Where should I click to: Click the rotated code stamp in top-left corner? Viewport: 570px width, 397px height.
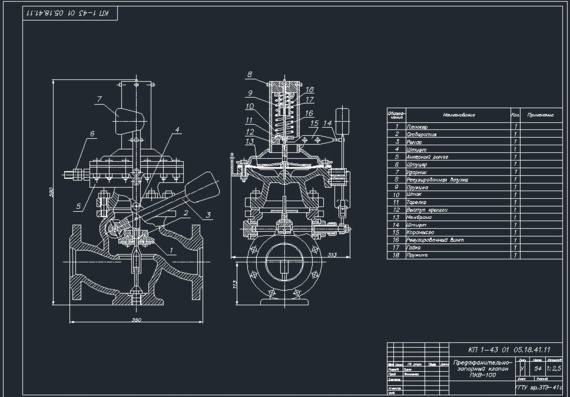70,13
